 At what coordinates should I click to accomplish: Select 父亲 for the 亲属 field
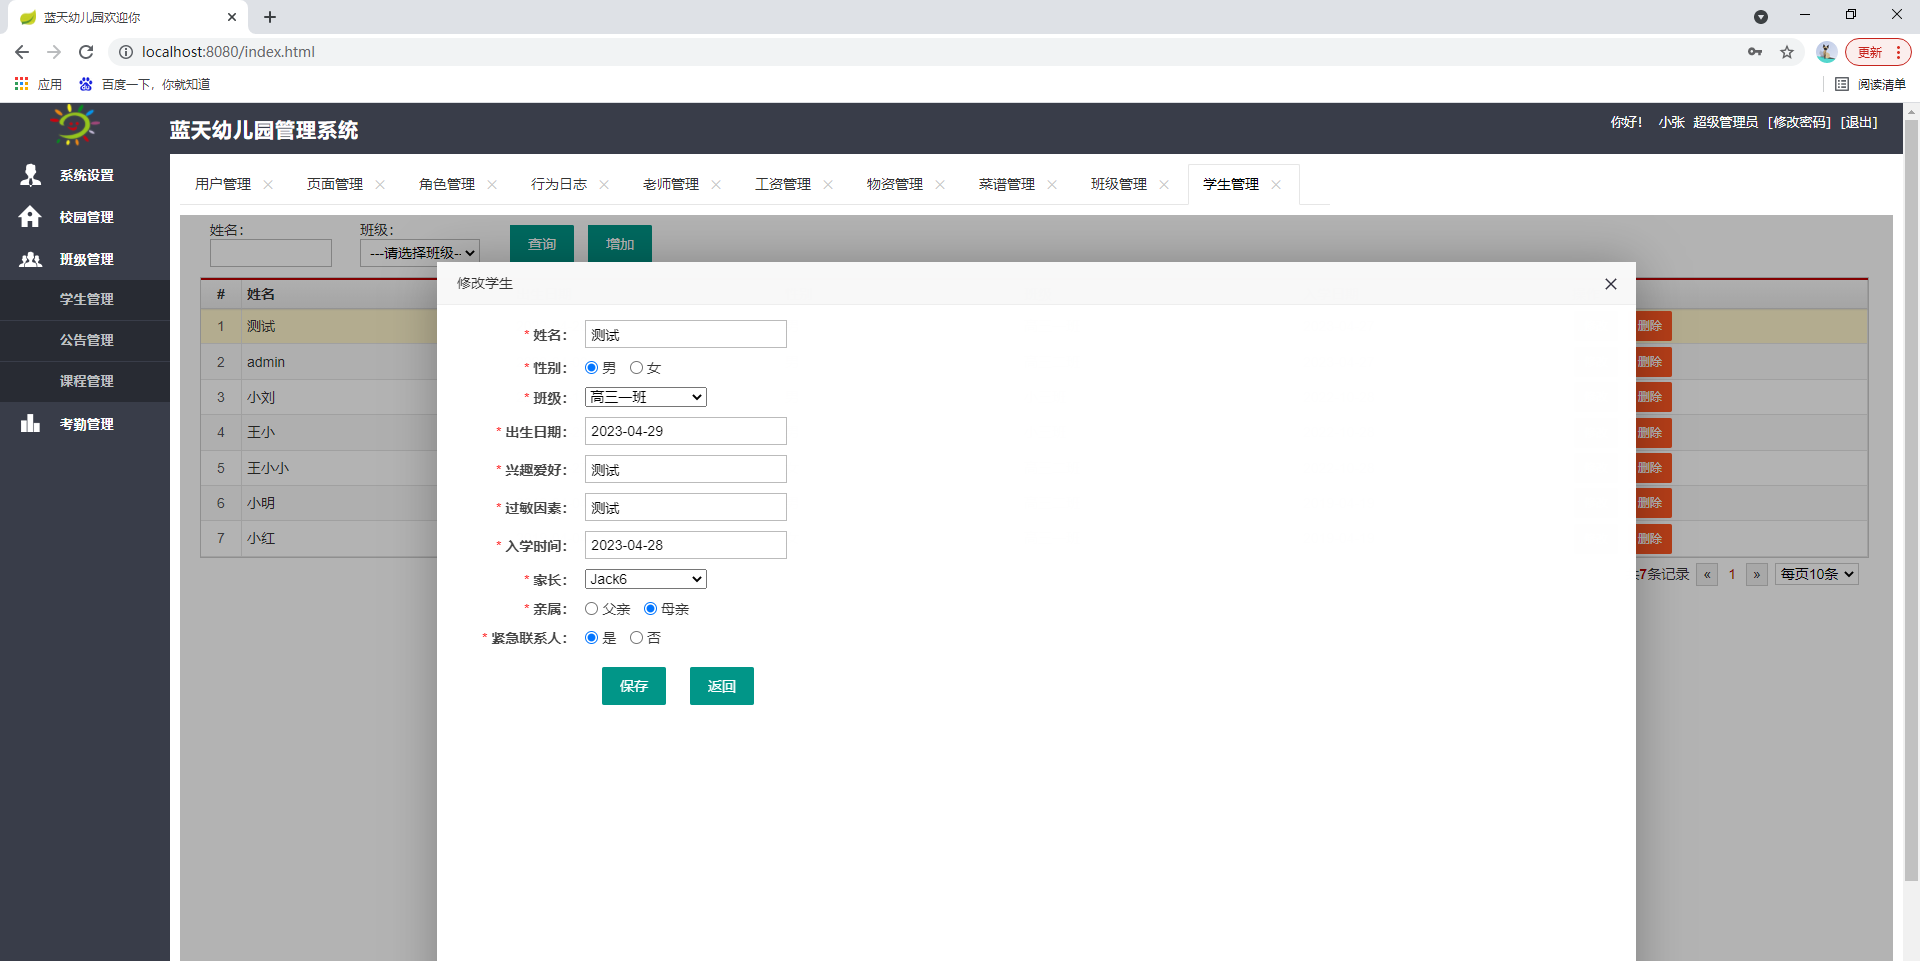[592, 608]
